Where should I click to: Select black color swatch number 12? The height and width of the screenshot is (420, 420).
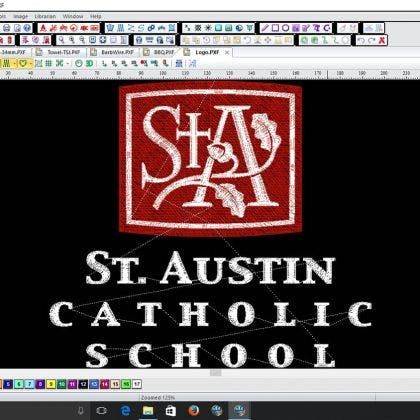83,384
